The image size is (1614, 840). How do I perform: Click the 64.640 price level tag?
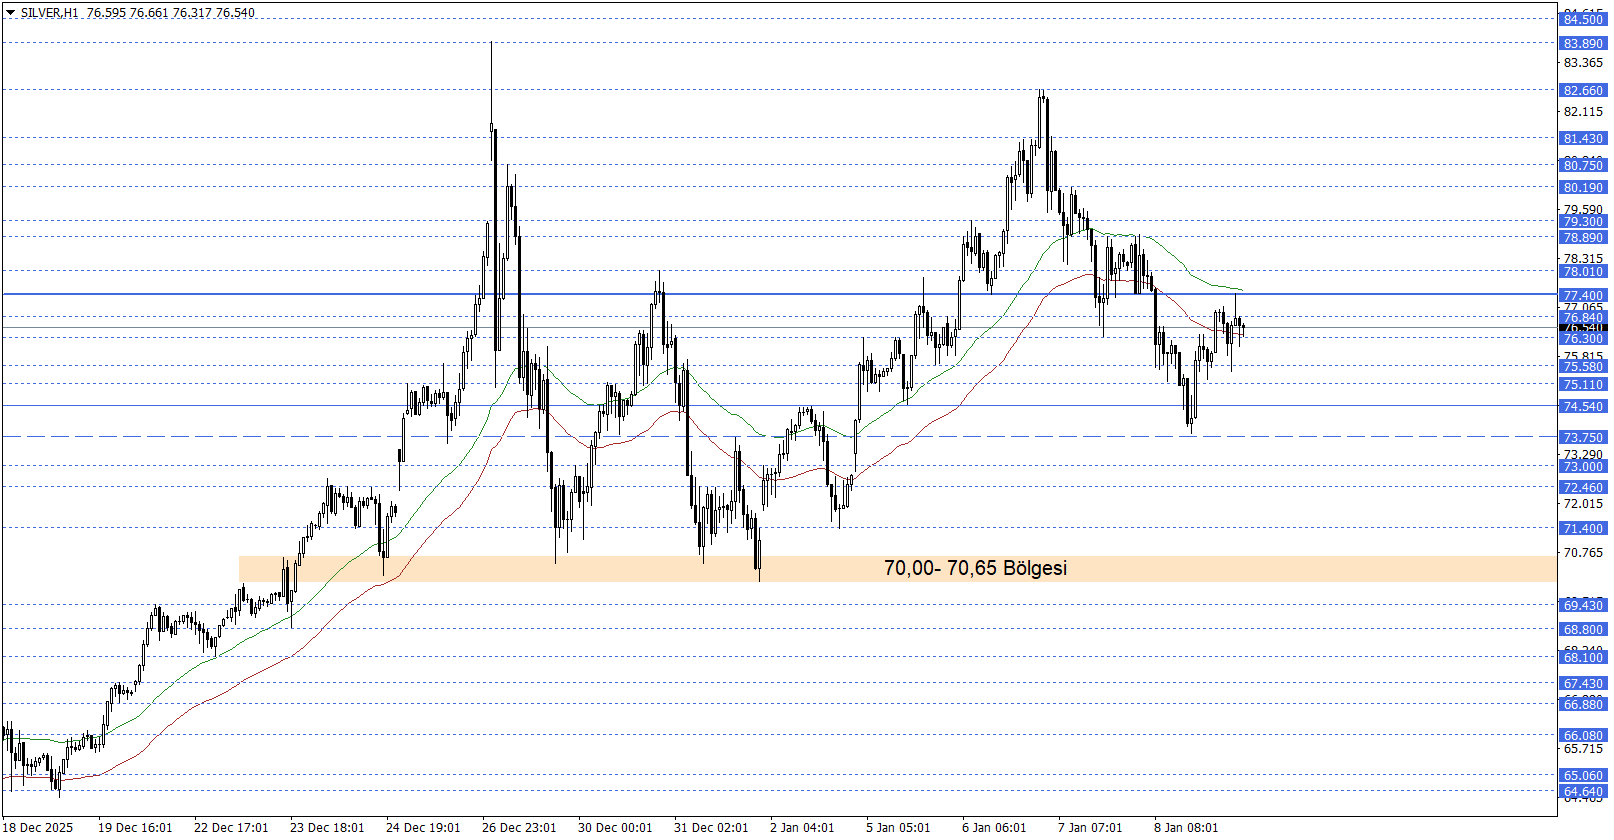(x=1583, y=791)
